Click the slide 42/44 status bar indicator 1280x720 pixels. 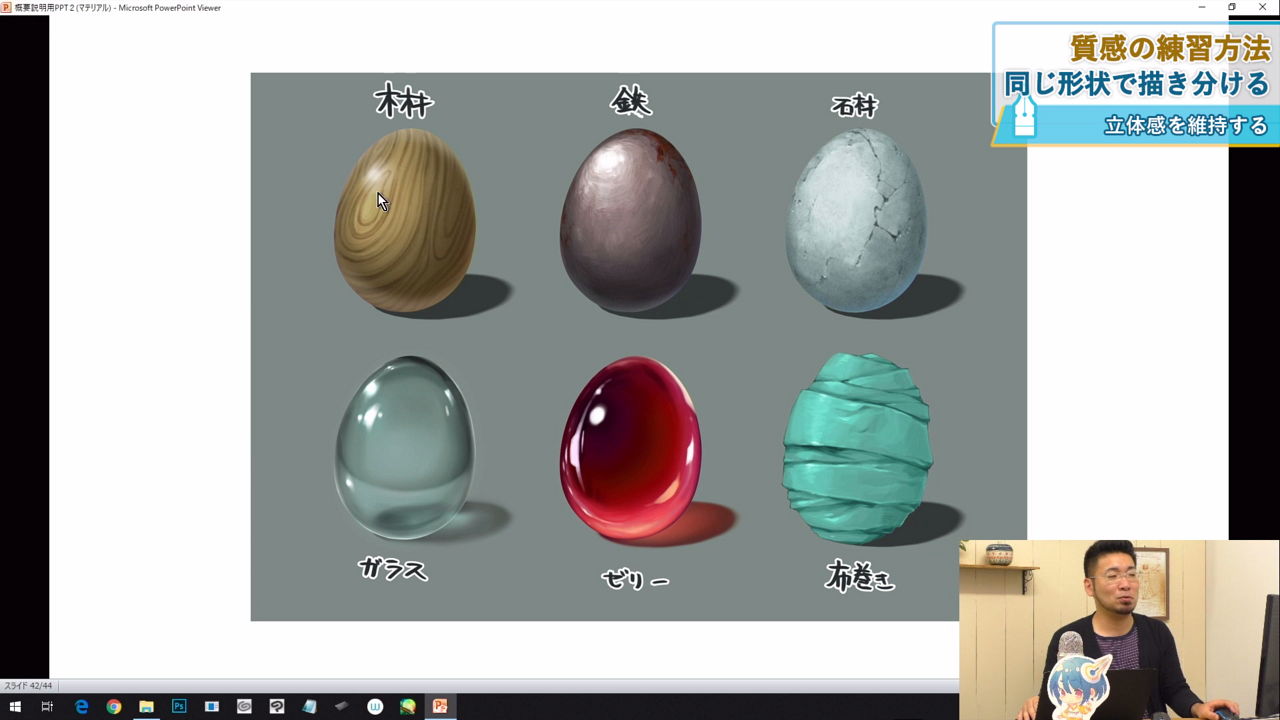coord(28,686)
